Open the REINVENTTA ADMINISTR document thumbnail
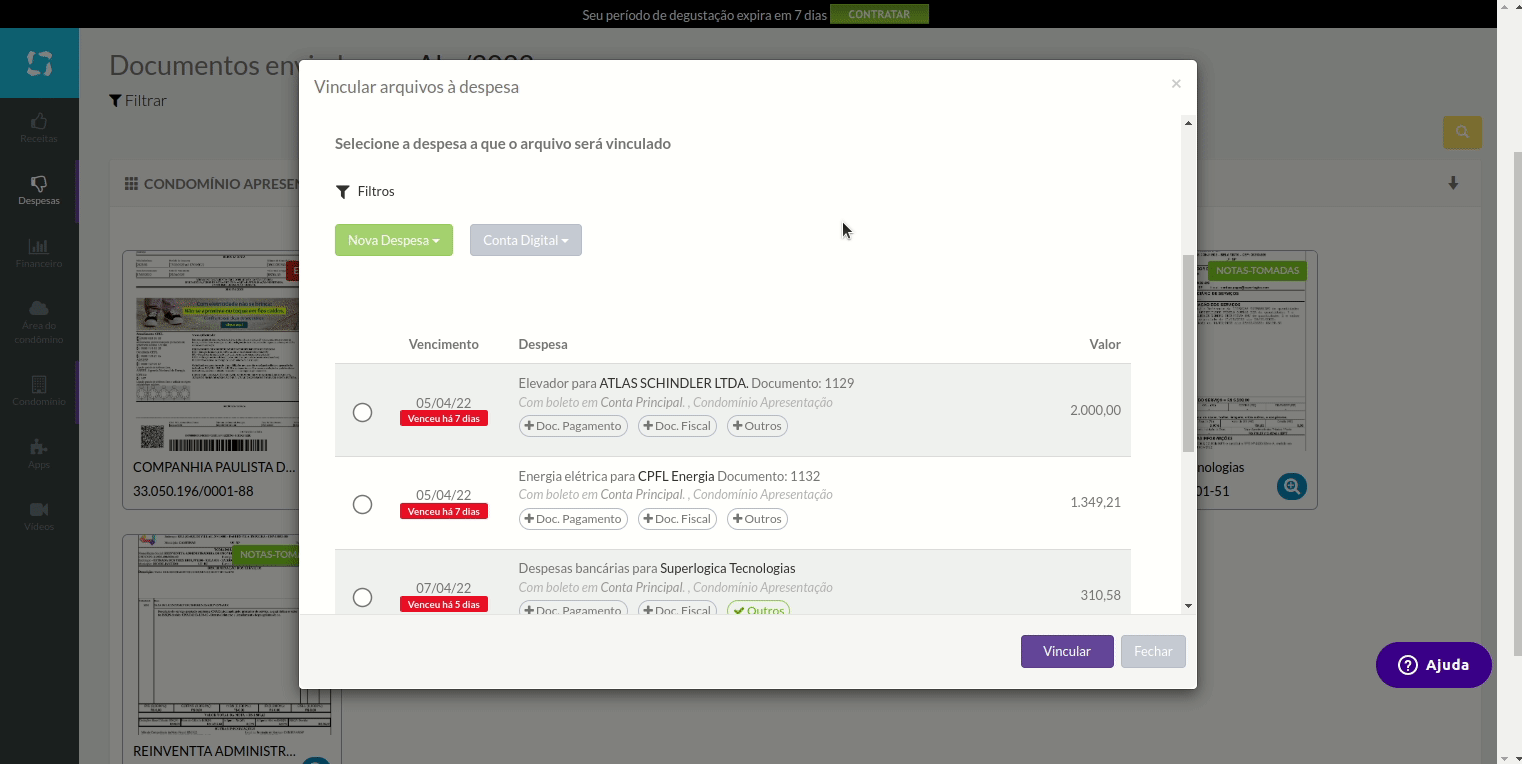The width and height of the screenshot is (1522, 764). tap(232, 636)
